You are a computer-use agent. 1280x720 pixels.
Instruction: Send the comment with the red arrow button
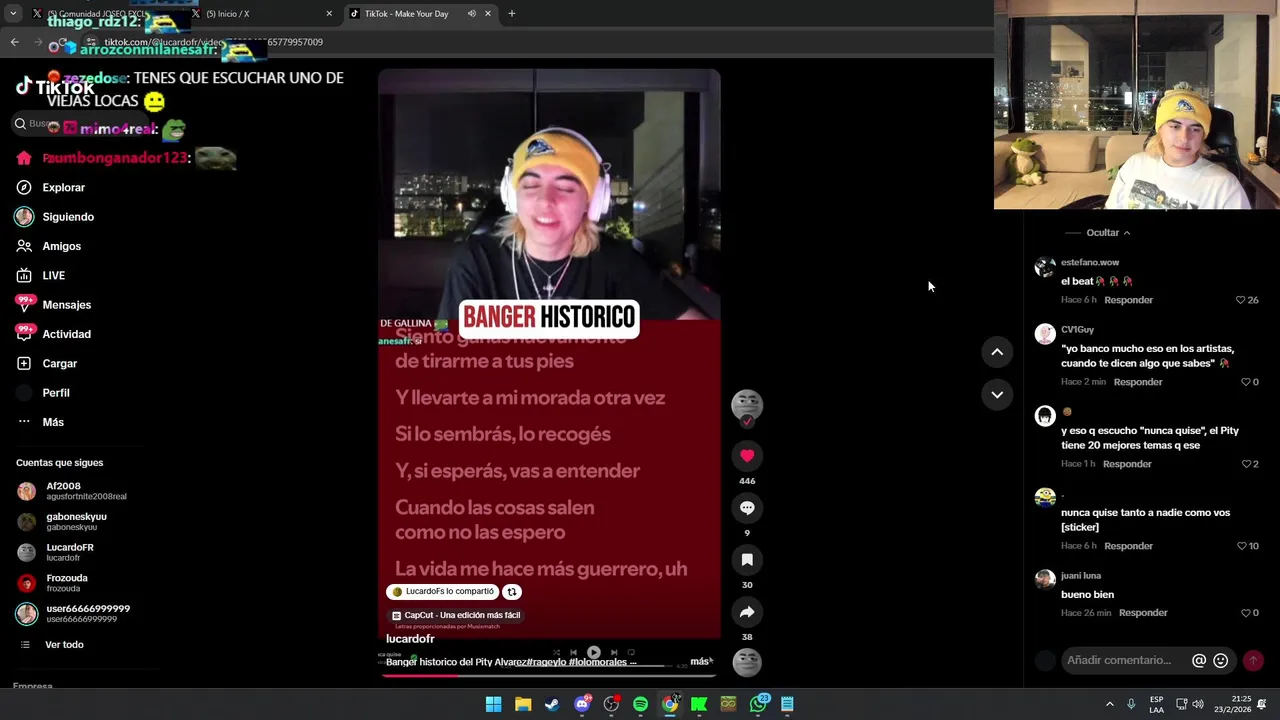[1253, 660]
